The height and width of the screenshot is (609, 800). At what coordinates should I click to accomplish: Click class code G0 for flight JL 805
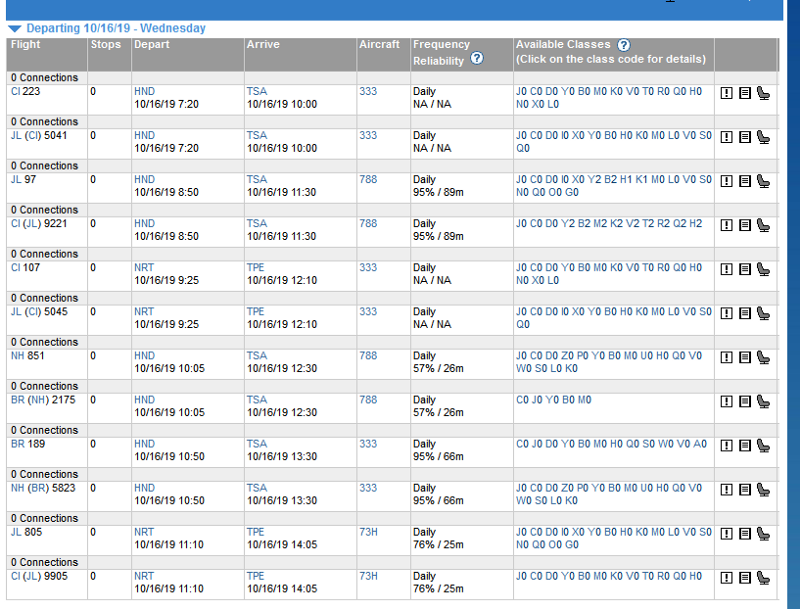click(x=572, y=545)
